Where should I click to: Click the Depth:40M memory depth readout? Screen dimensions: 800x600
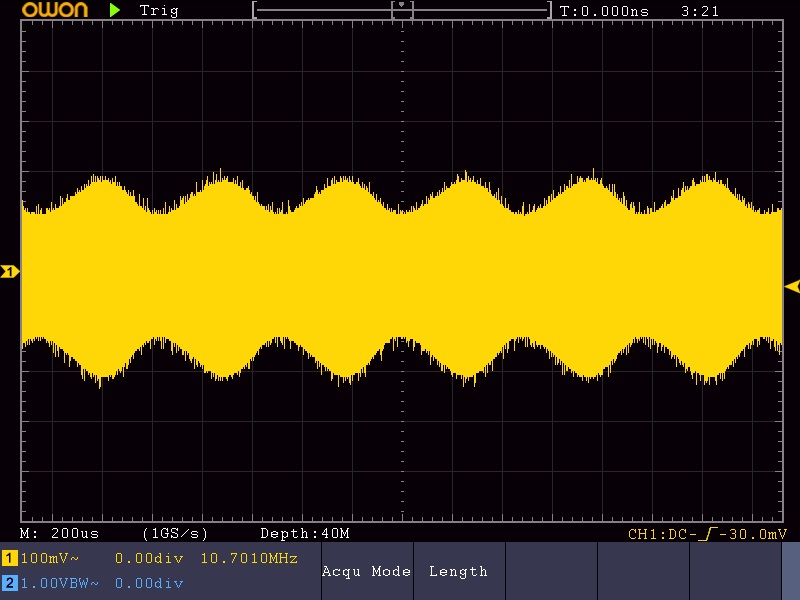(x=304, y=534)
